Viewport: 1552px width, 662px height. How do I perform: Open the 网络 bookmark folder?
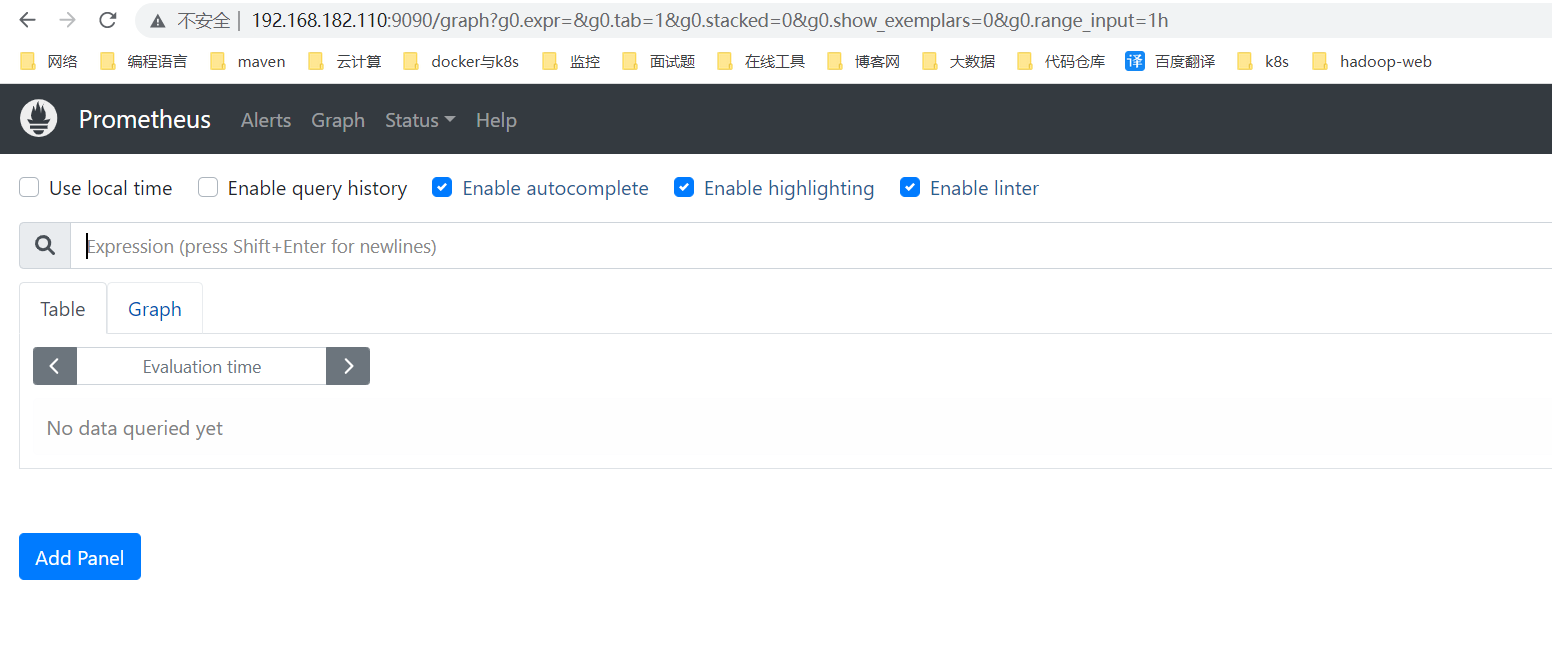[x=49, y=62]
